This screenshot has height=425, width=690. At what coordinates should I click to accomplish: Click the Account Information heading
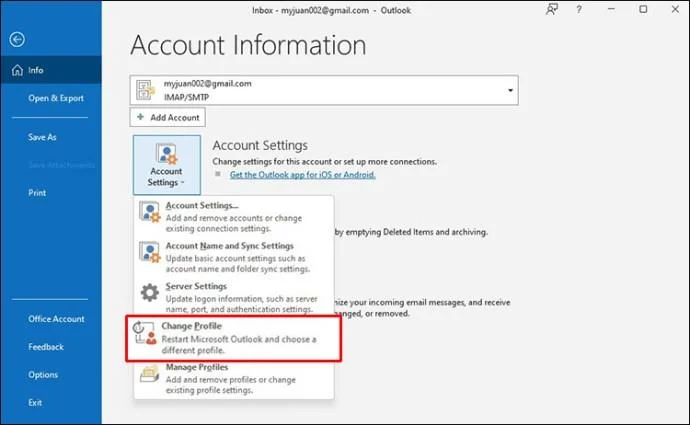[x=248, y=45]
